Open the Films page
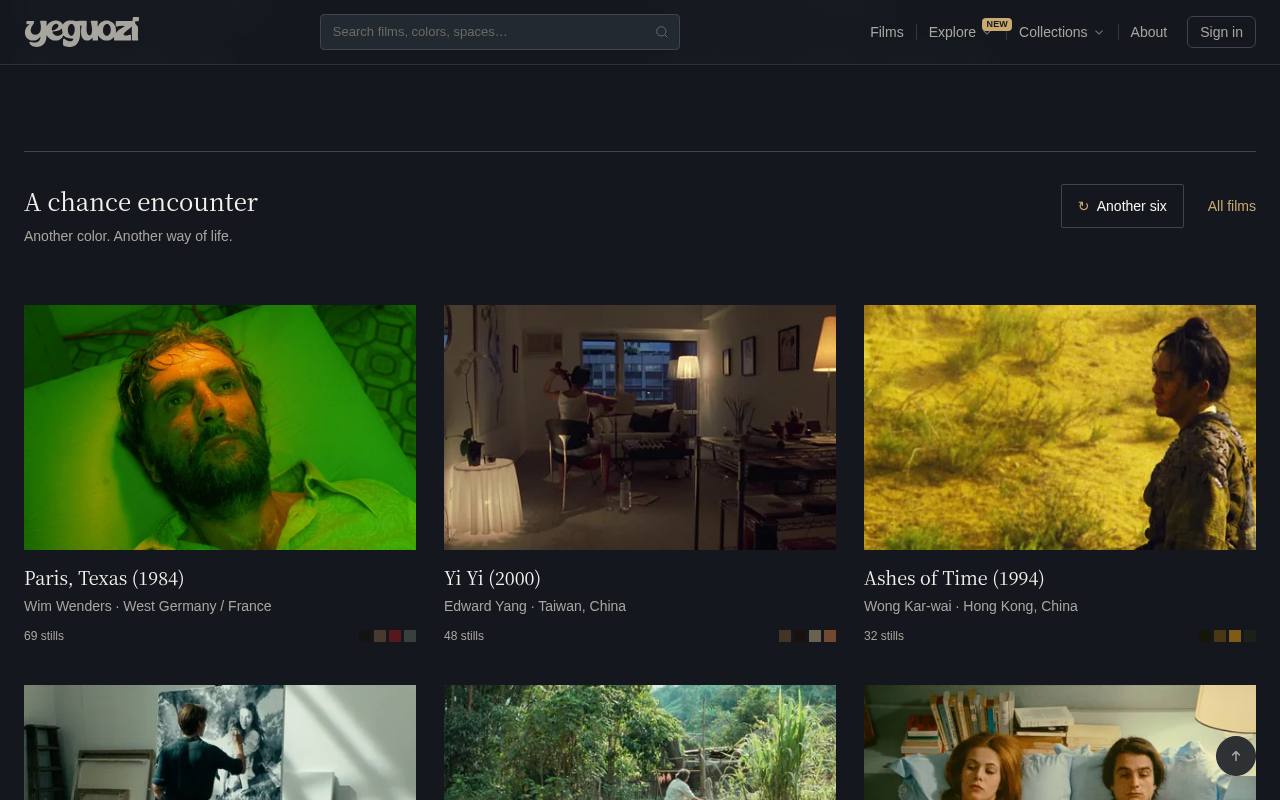This screenshot has height=800, width=1280. point(887,32)
